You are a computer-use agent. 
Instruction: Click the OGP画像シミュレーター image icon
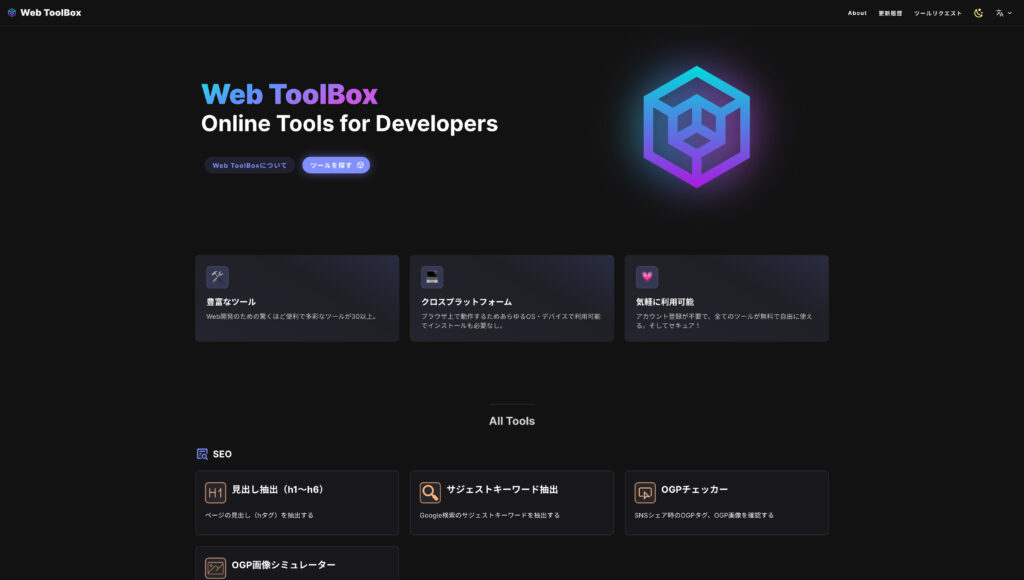coord(215,563)
